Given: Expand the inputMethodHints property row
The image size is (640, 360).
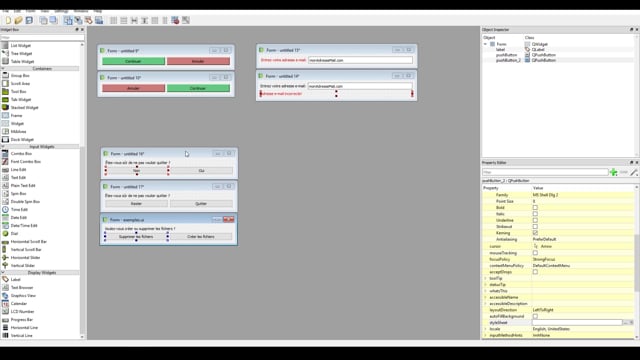Looking at the screenshot, I should [x=486, y=335].
